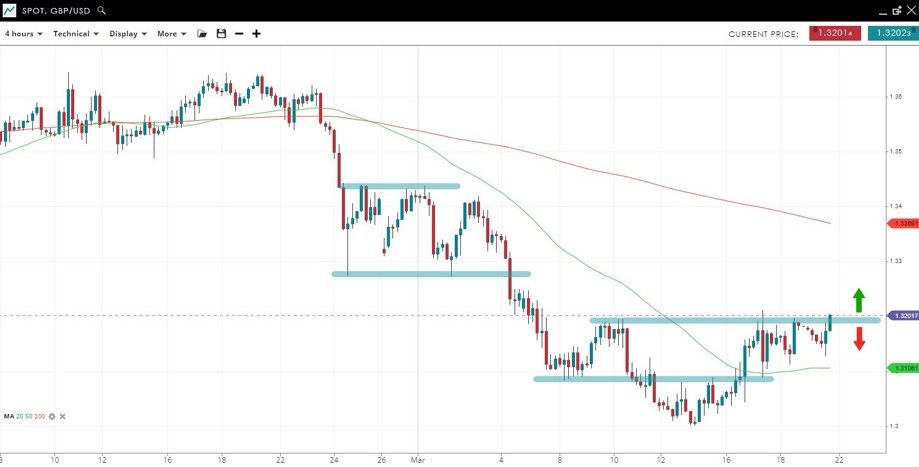Image resolution: width=919 pixels, height=467 pixels.
Task: Select the red 1.3369 MA price label
Action: [x=904, y=223]
